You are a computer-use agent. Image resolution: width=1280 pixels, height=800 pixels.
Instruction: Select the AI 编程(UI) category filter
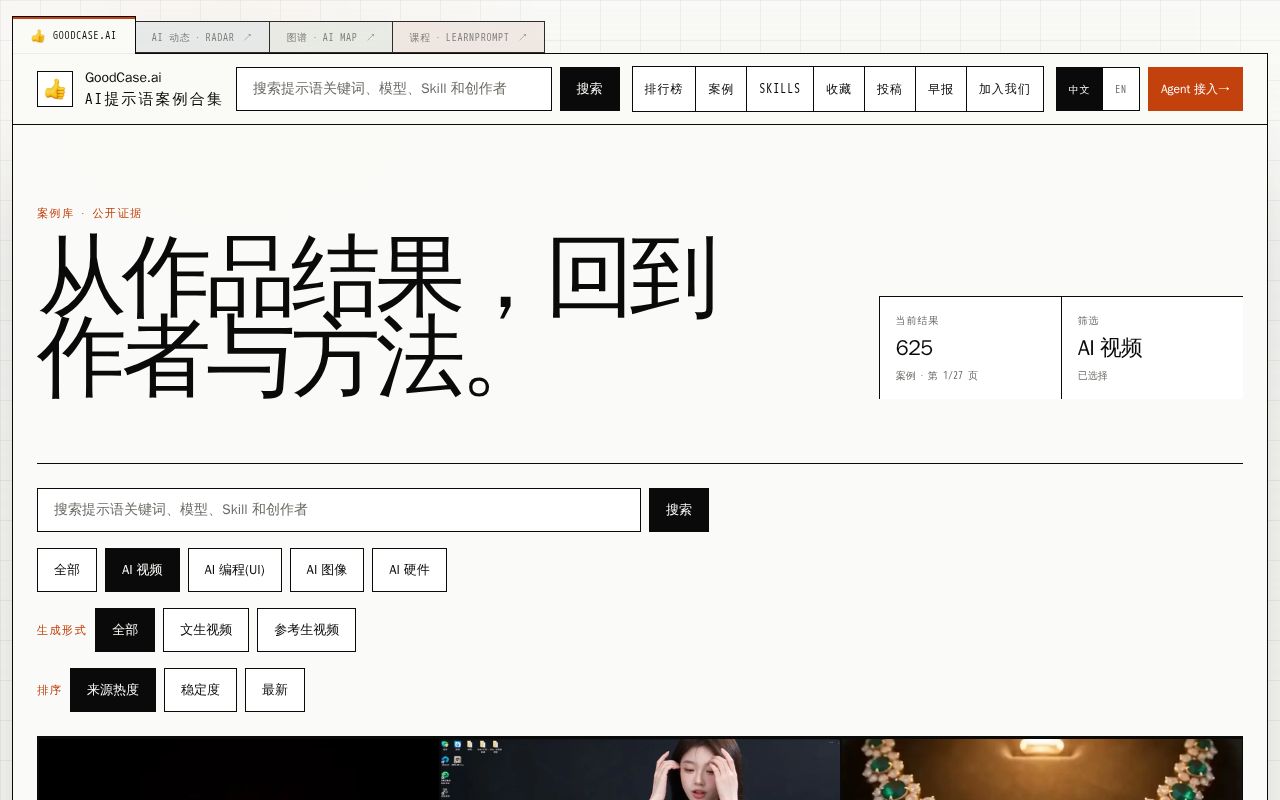click(x=235, y=570)
